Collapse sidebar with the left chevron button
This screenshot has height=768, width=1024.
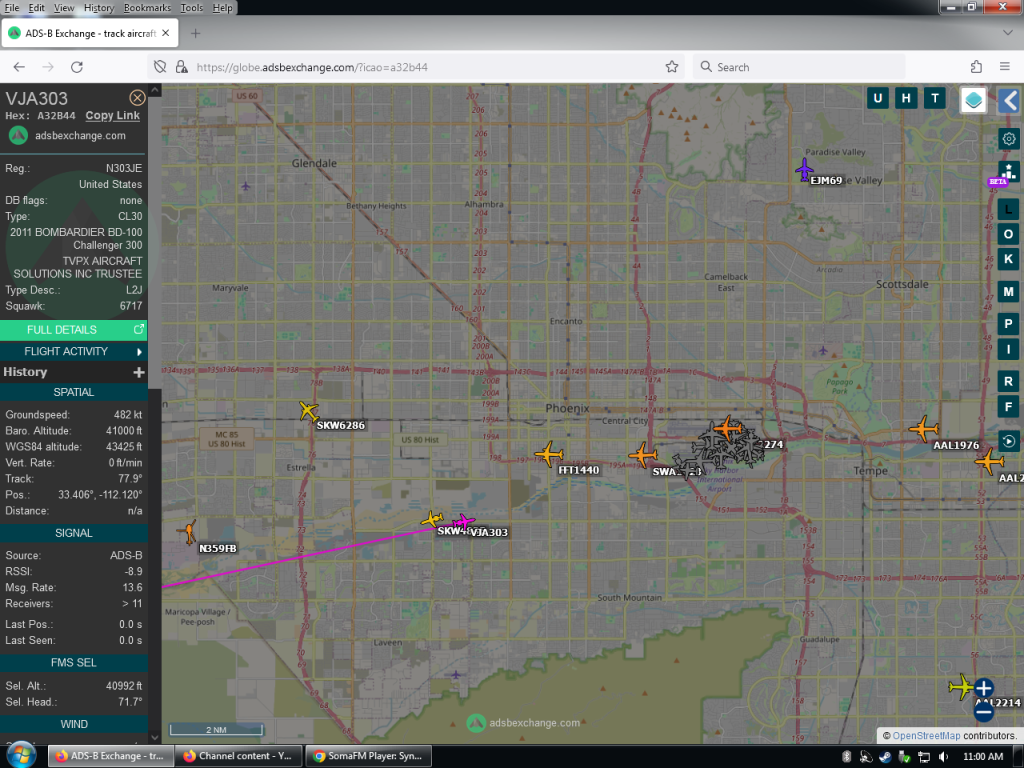tap(1010, 101)
